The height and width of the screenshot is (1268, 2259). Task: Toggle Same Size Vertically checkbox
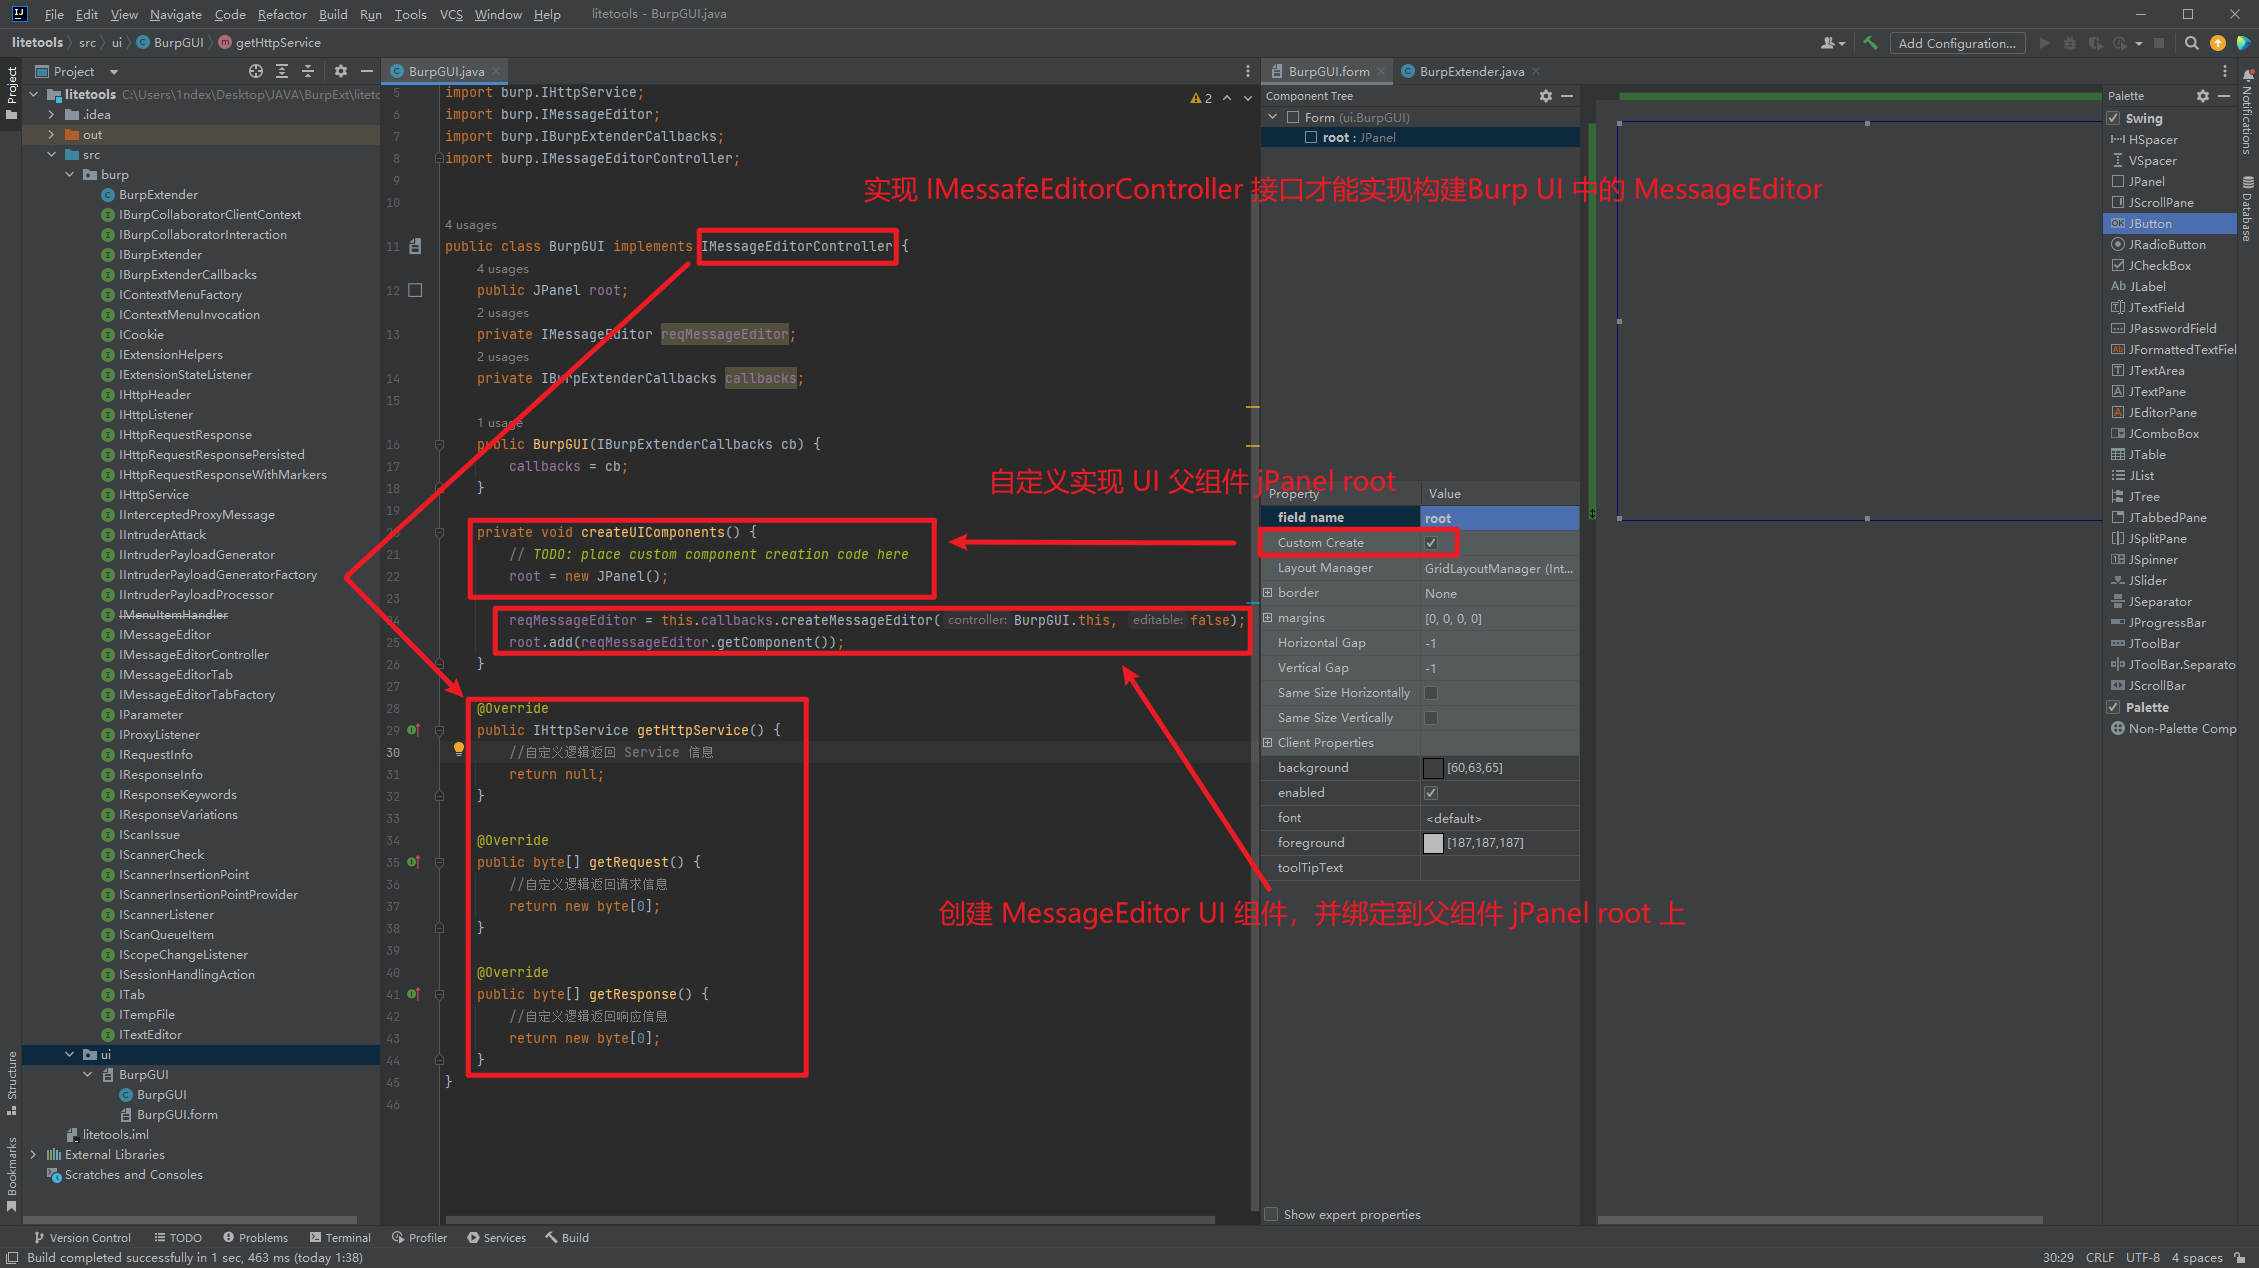pos(1431,718)
